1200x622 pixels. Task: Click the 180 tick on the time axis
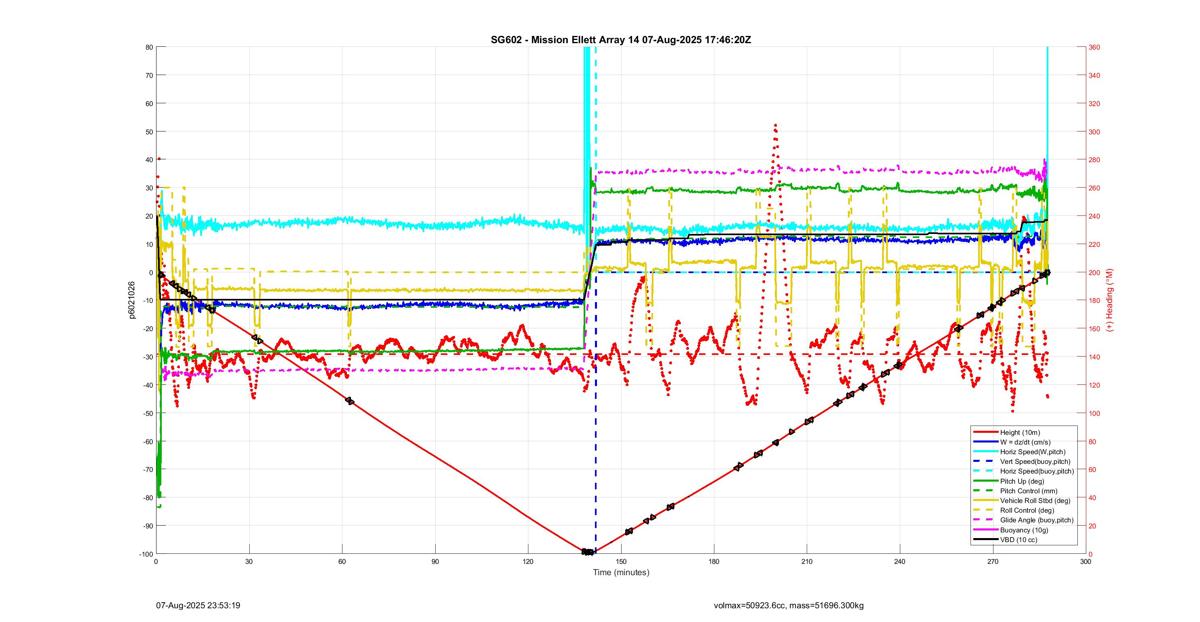714,562
